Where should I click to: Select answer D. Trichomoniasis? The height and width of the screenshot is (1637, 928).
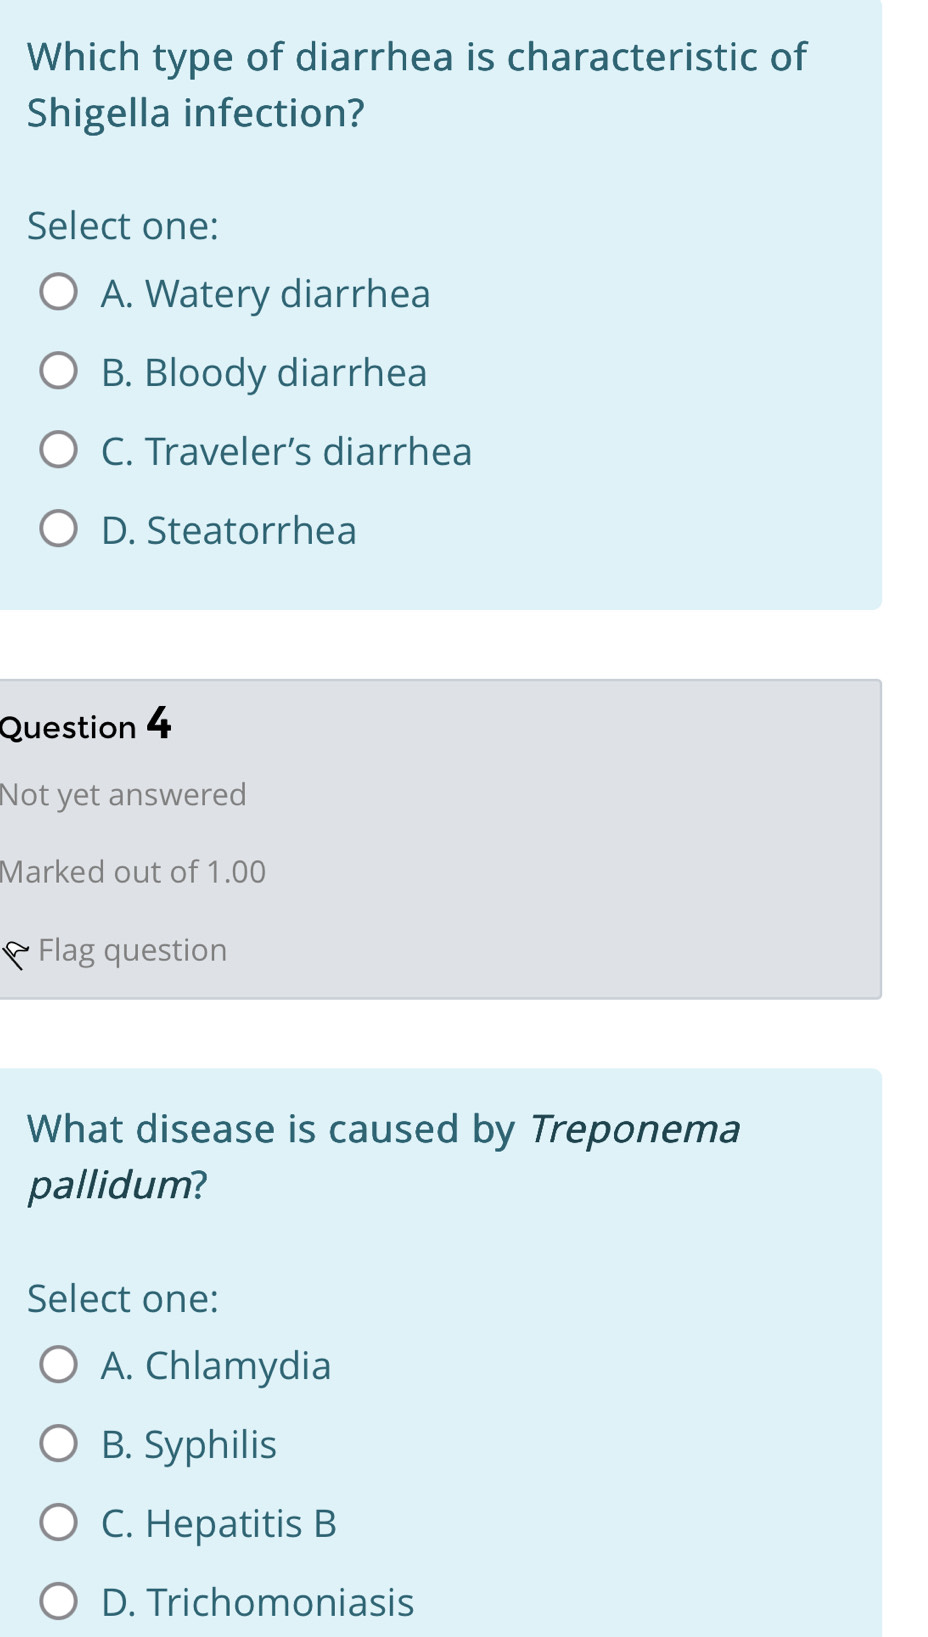point(58,1599)
